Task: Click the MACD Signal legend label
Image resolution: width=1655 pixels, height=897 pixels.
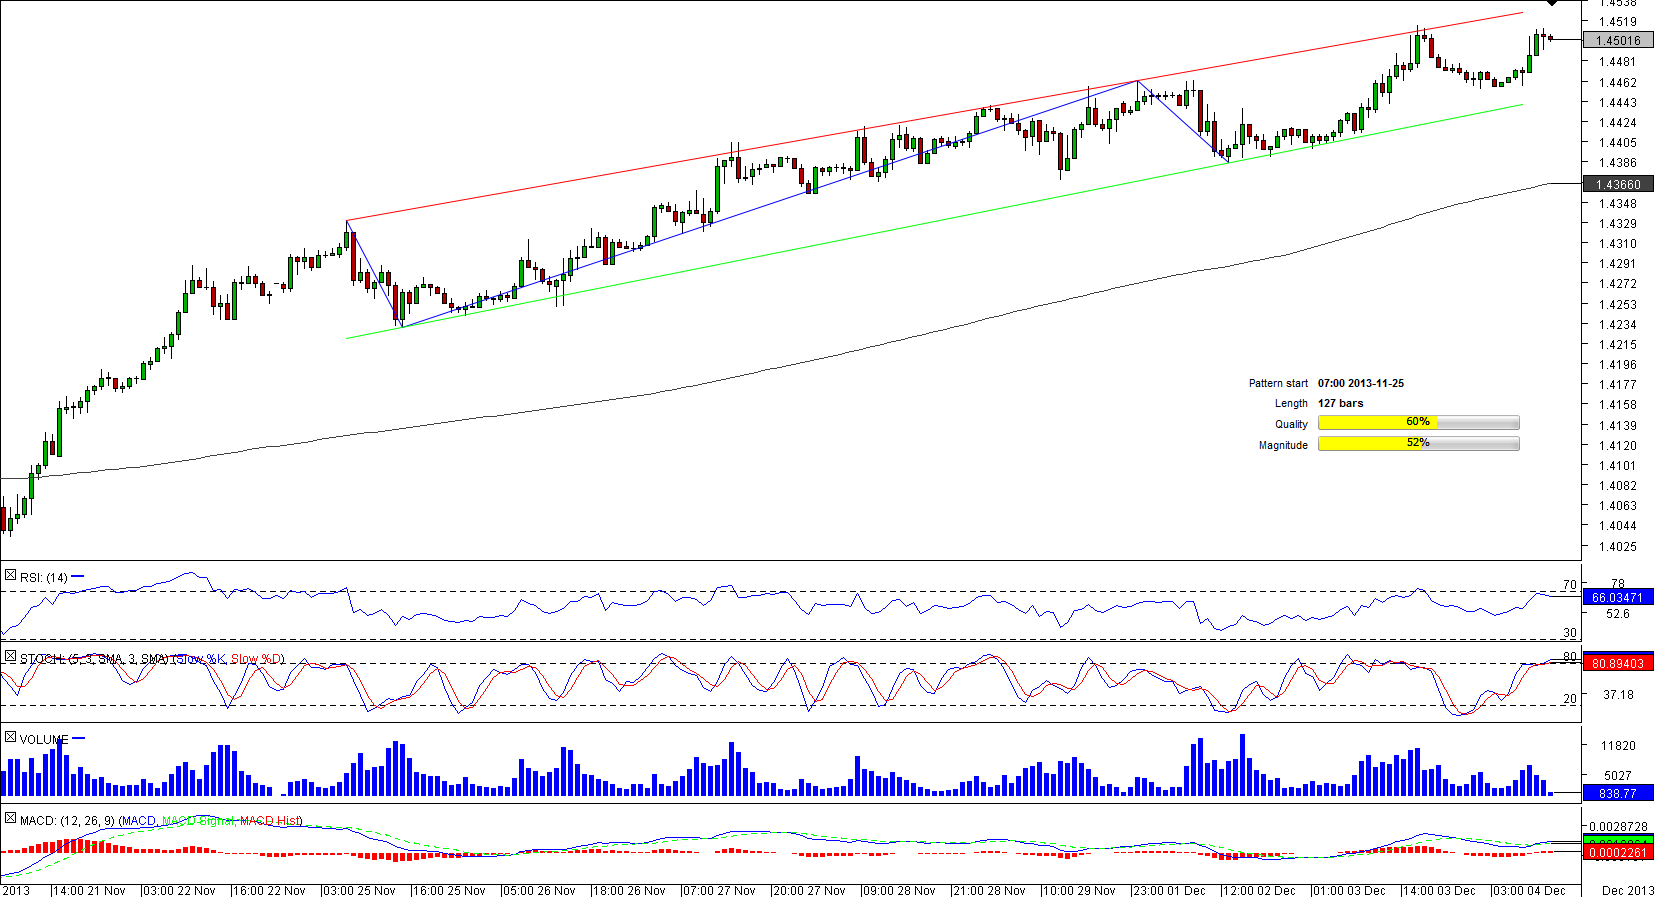Action: coord(197,821)
